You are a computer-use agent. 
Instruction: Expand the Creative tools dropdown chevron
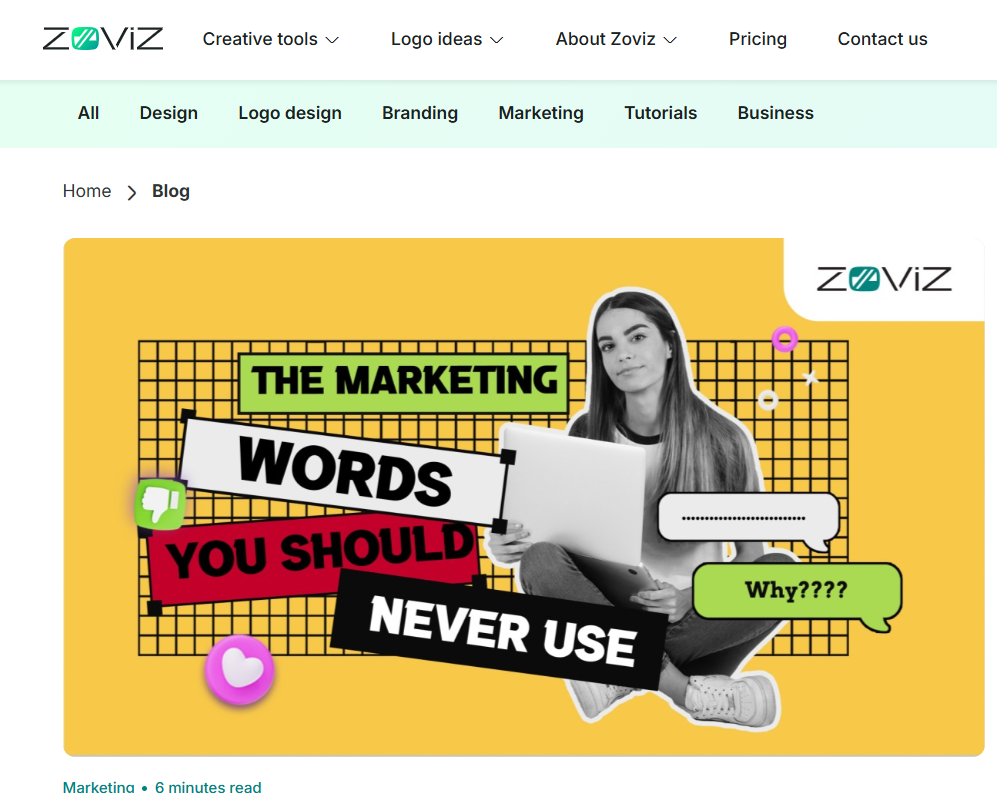pos(332,40)
